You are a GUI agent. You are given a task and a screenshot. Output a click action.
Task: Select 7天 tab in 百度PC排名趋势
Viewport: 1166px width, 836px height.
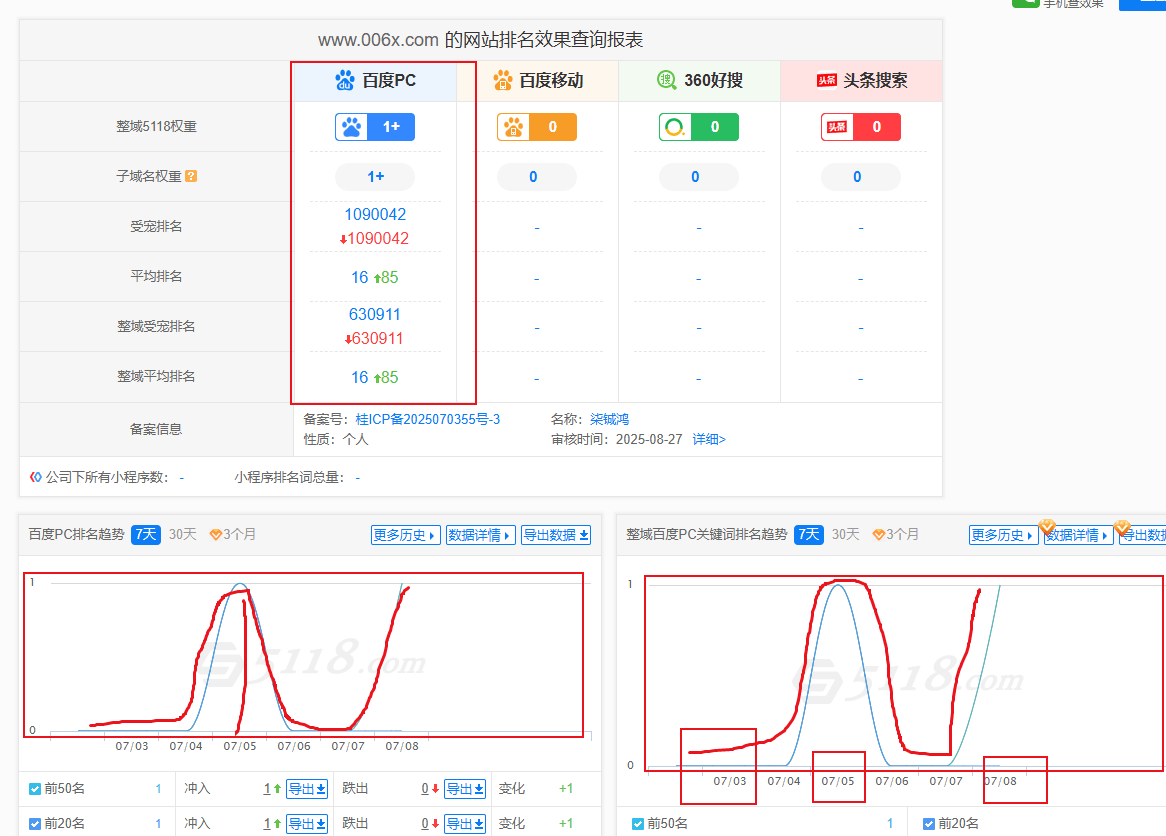pos(146,535)
